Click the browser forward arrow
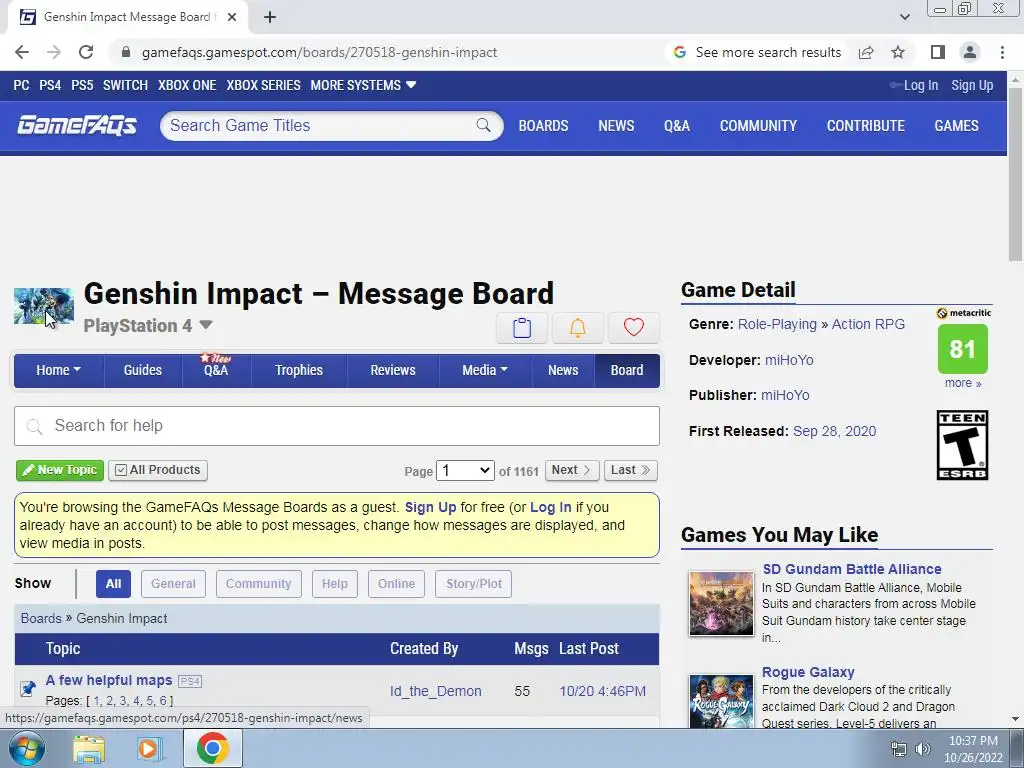Image resolution: width=1024 pixels, height=768 pixels. coord(54,52)
